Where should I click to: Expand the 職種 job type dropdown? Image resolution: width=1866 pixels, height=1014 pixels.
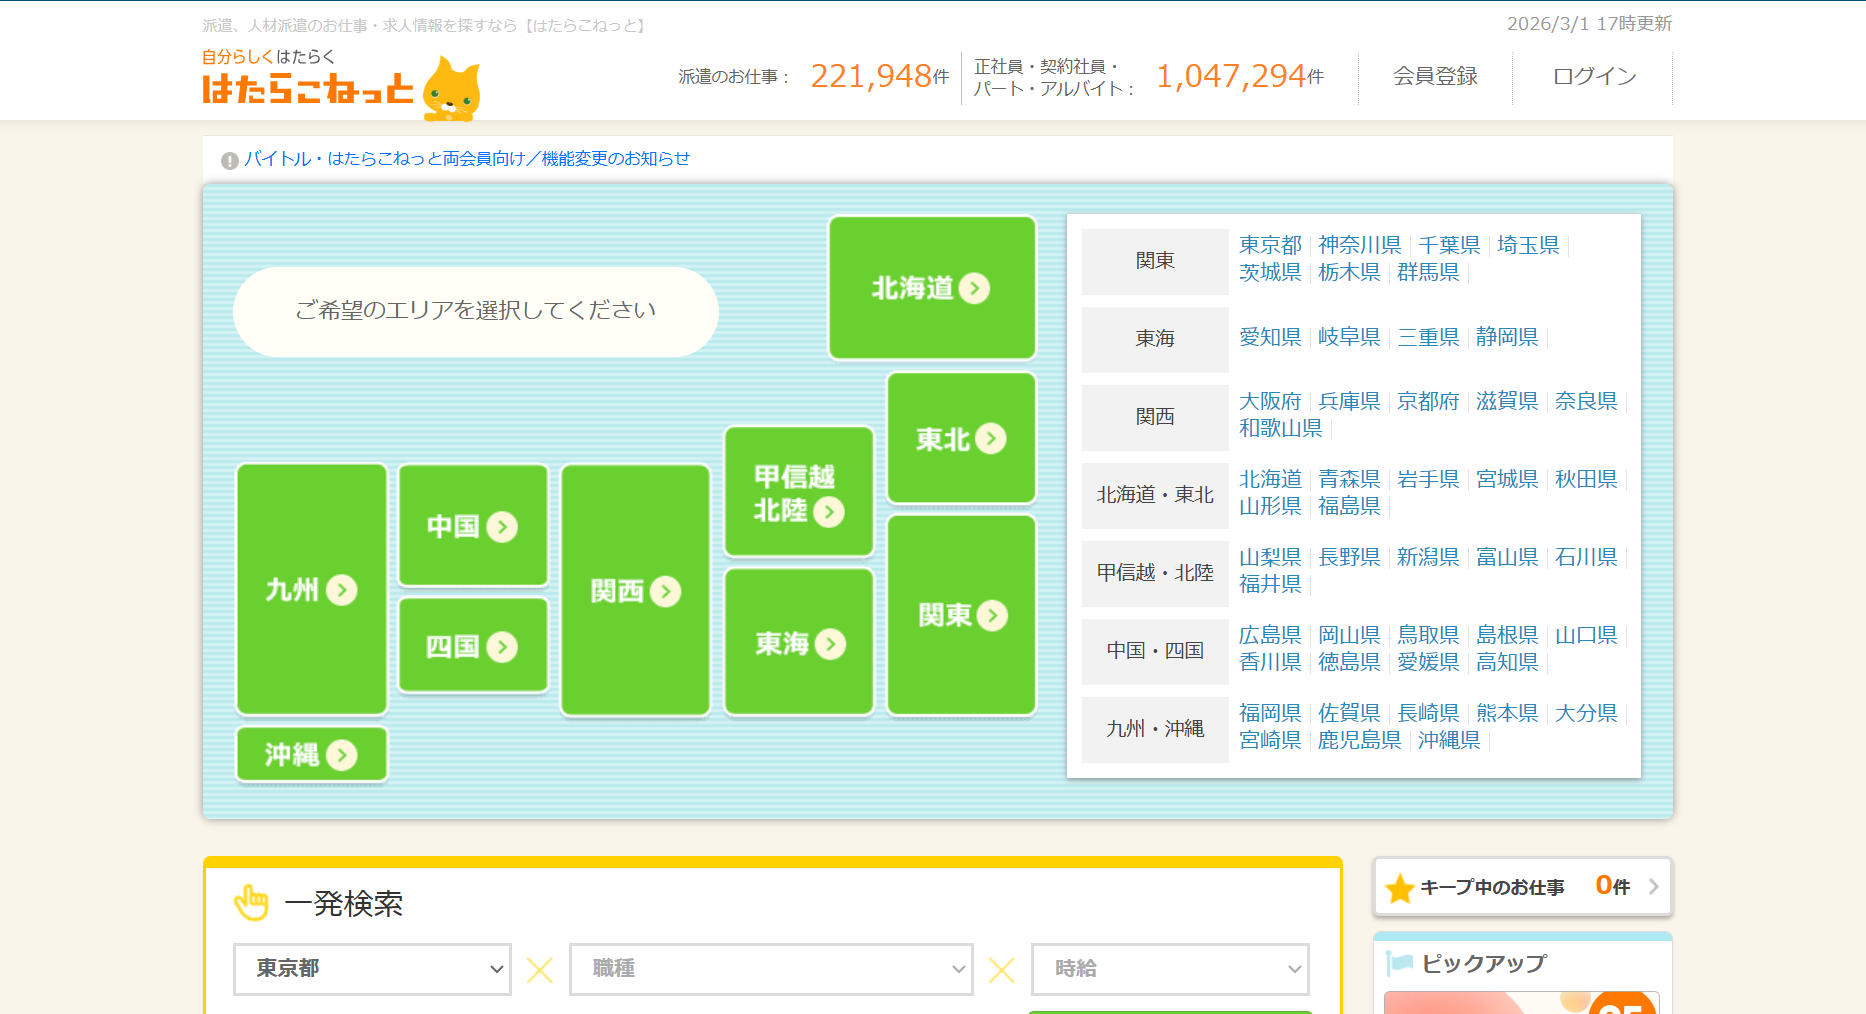(771, 969)
